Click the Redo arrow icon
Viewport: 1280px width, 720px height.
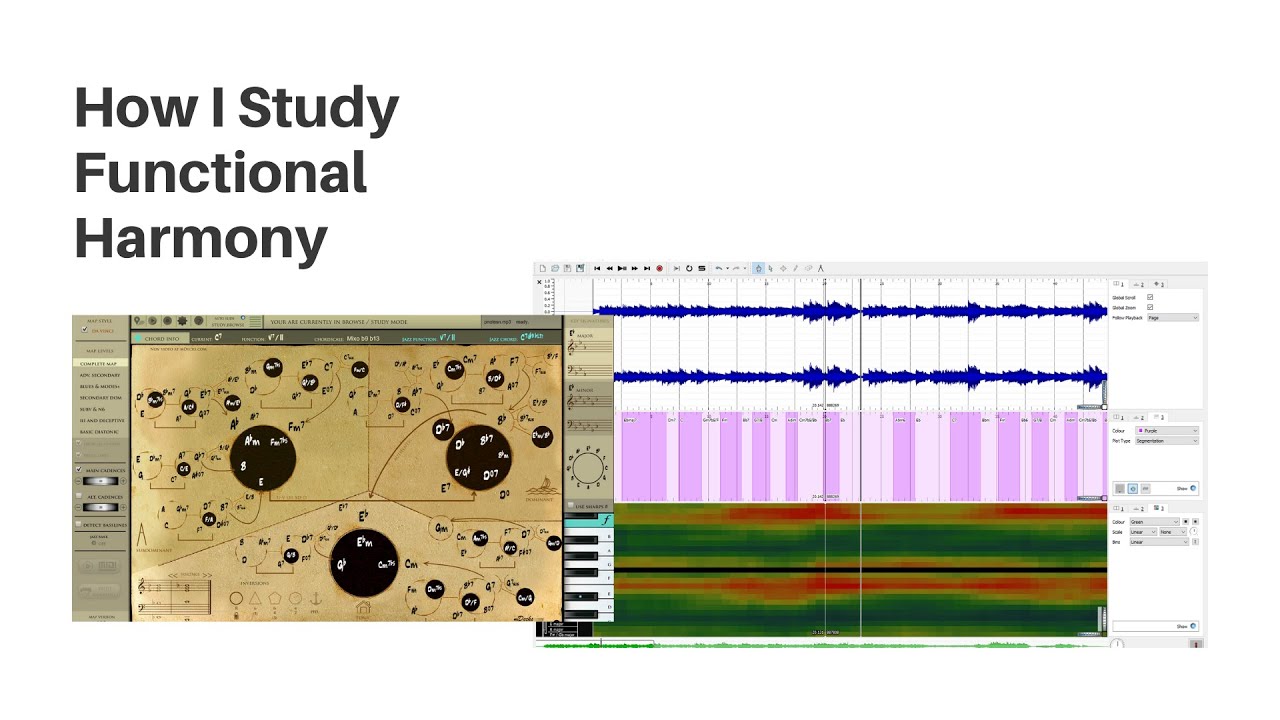736,268
